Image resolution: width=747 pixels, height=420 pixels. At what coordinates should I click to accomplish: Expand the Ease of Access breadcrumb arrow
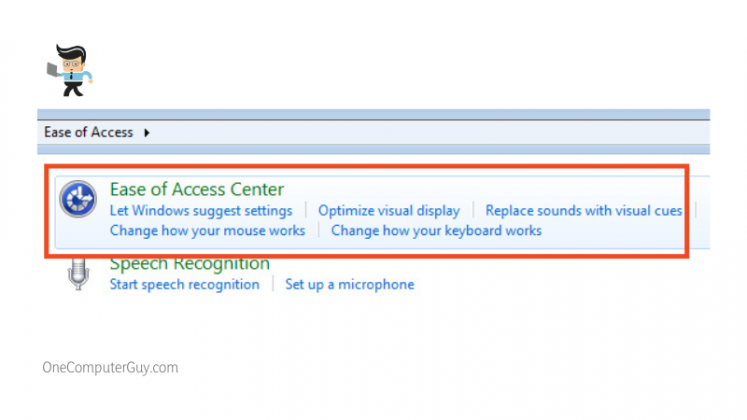148,132
